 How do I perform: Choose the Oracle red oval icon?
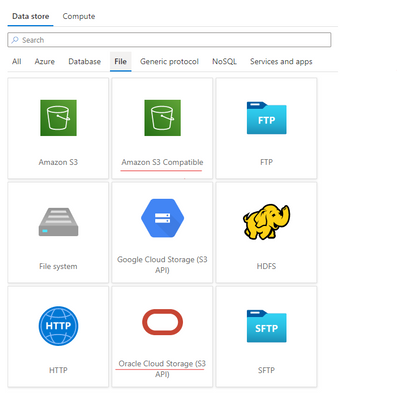click(162, 322)
